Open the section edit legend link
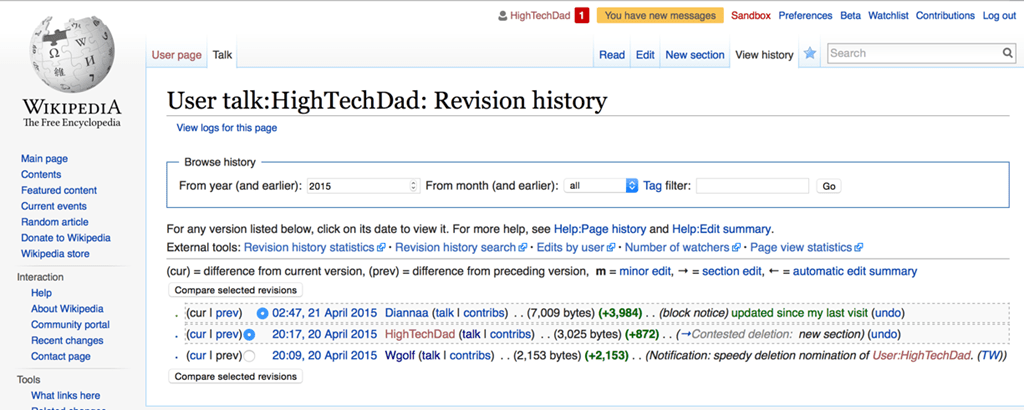The width and height of the screenshot is (1024, 410). [x=731, y=271]
